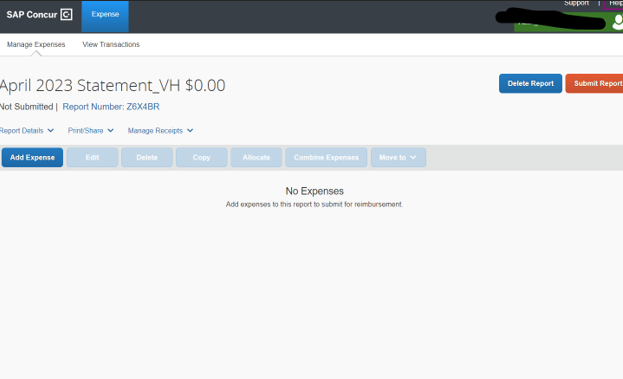623x379 pixels.
Task: Click the Delete expense button
Action: coord(147,157)
